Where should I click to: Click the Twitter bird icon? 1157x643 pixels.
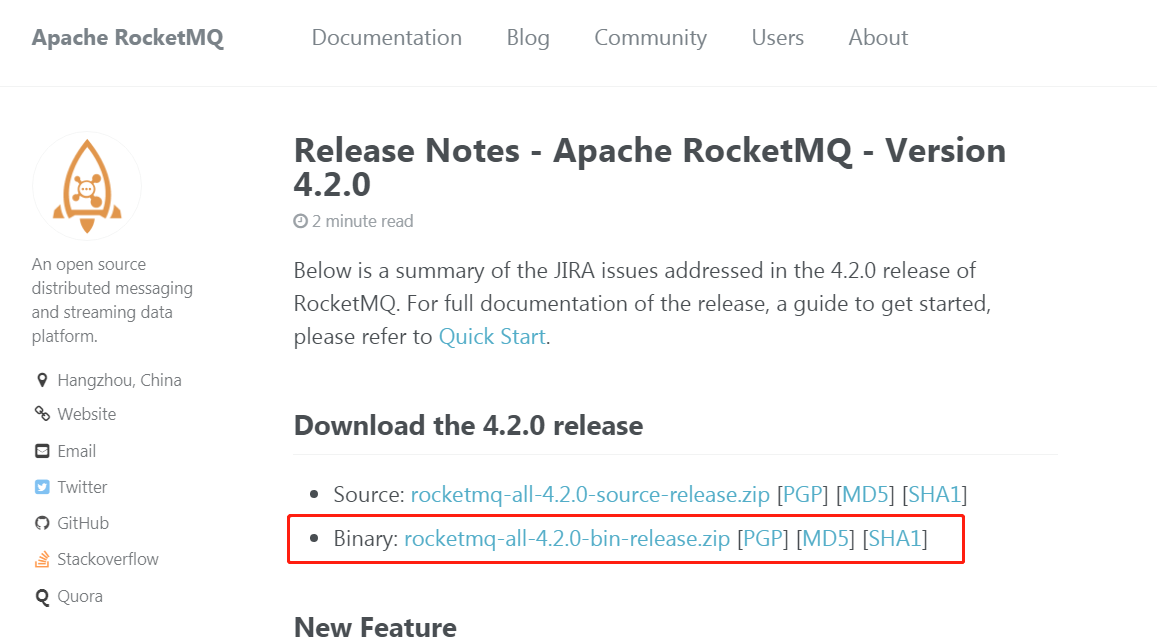point(42,487)
